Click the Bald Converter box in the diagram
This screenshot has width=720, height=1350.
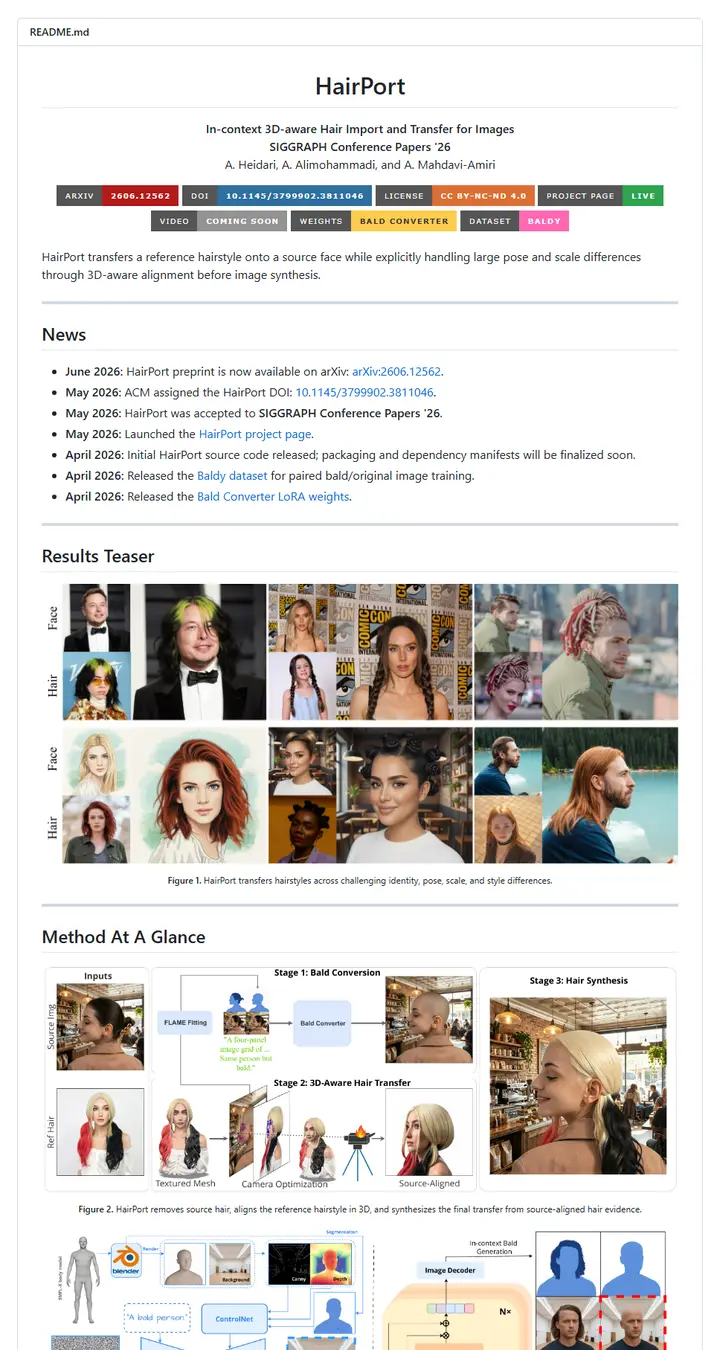pyautogui.click(x=322, y=1024)
